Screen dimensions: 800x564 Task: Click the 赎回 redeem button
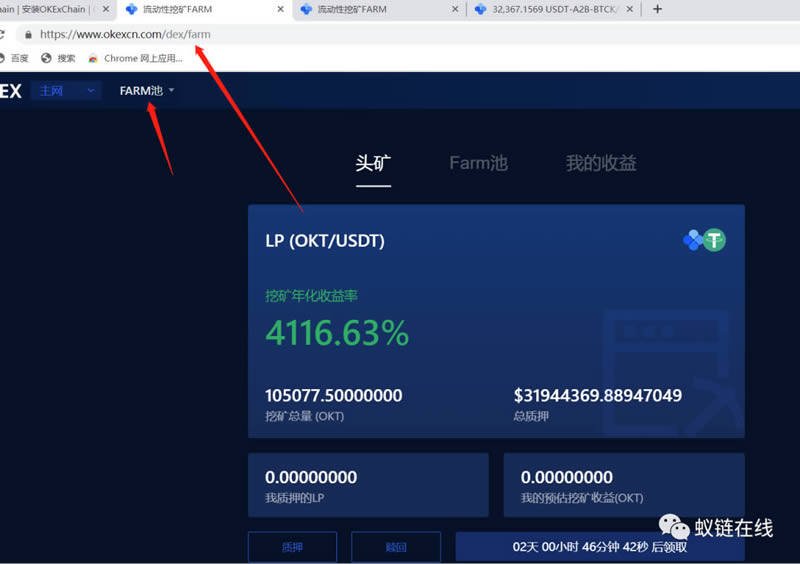(396, 547)
